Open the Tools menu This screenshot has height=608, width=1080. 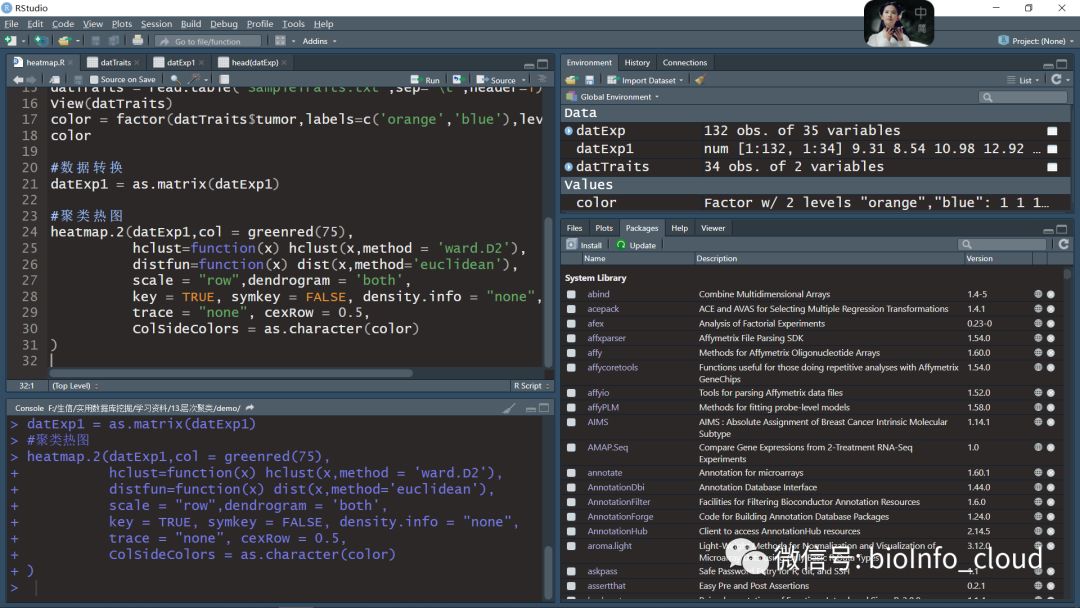click(293, 24)
